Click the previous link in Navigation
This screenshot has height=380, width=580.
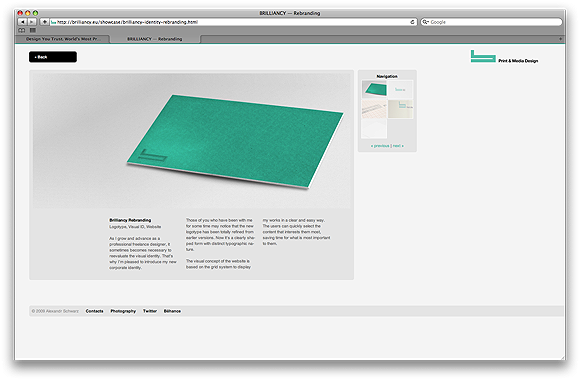point(380,146)
